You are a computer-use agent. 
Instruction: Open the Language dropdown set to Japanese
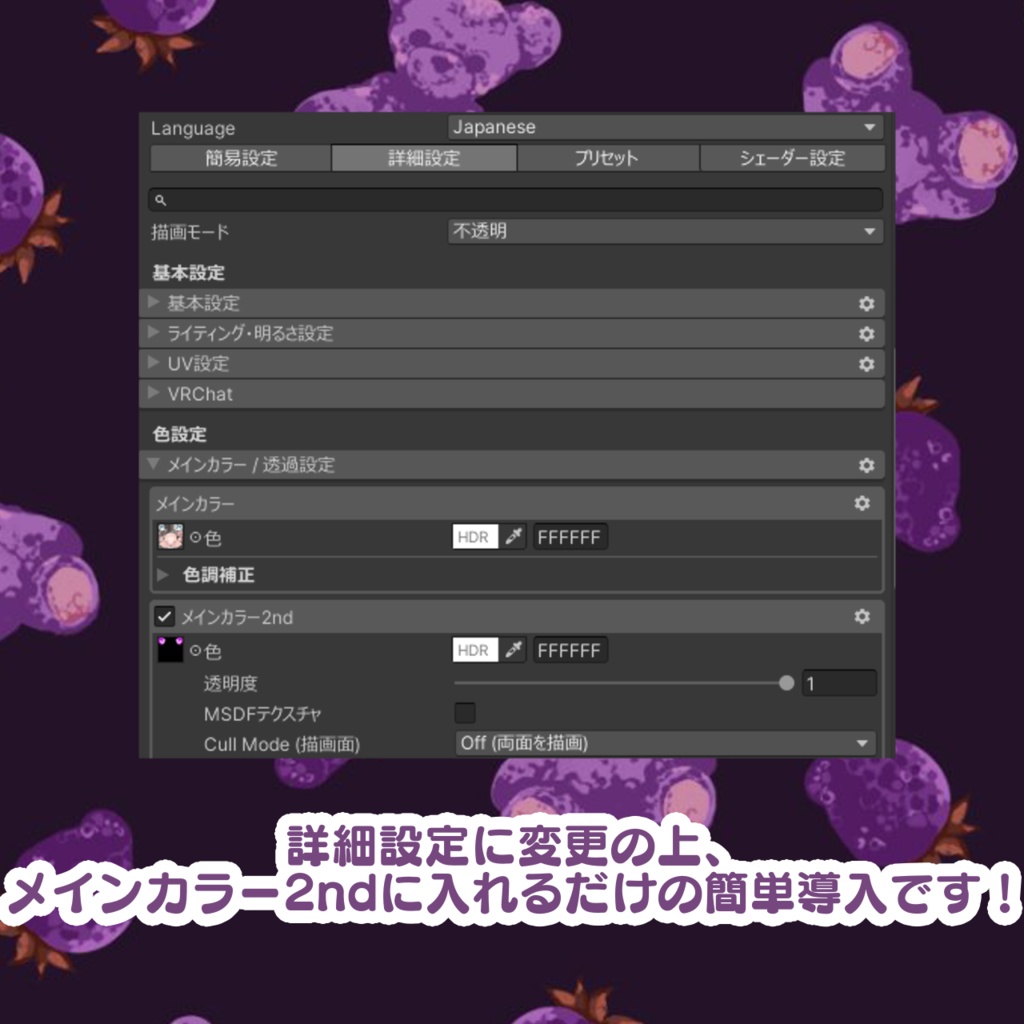pyautogui.click(x=665, y=127)
